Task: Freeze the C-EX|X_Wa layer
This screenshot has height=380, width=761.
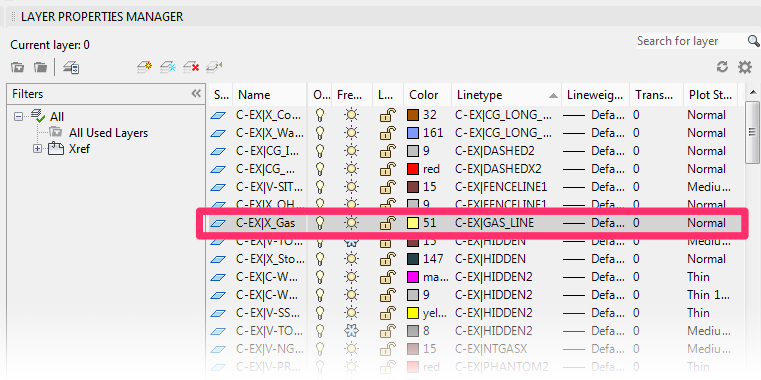Action: click(351, 133)
